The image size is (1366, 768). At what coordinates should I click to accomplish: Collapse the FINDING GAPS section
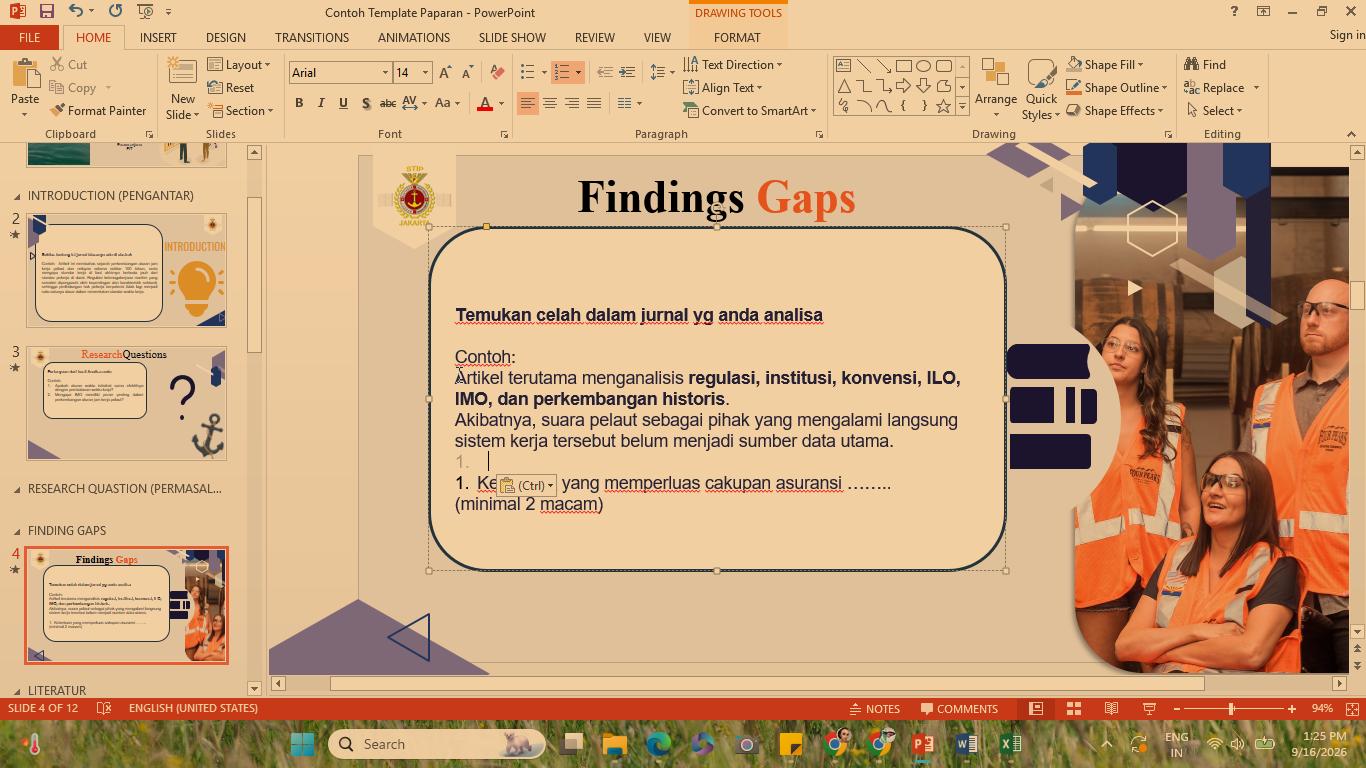16,531
